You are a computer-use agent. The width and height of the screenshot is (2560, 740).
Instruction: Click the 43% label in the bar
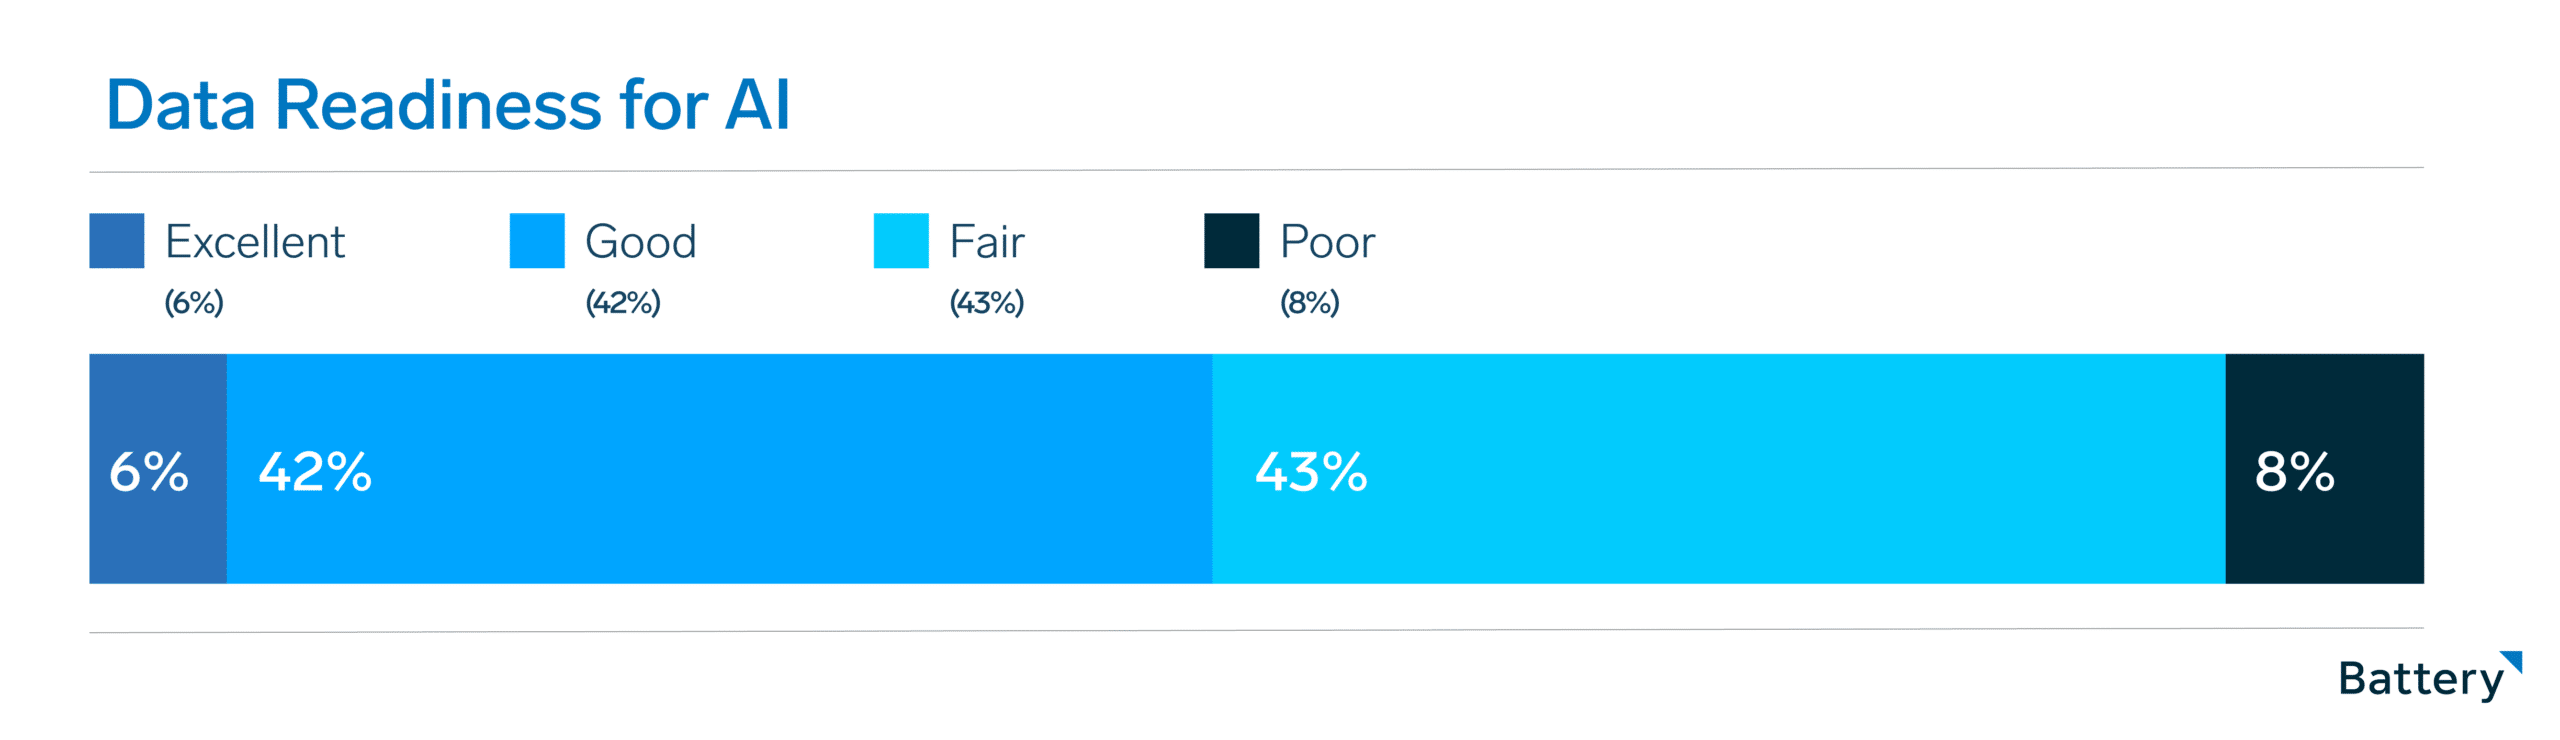click(1311, 472)
